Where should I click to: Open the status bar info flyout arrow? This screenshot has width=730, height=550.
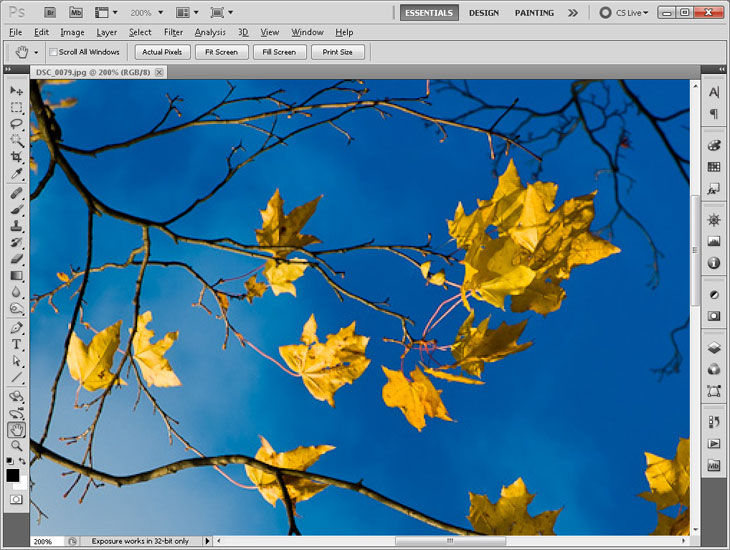(x=207, y=541)
